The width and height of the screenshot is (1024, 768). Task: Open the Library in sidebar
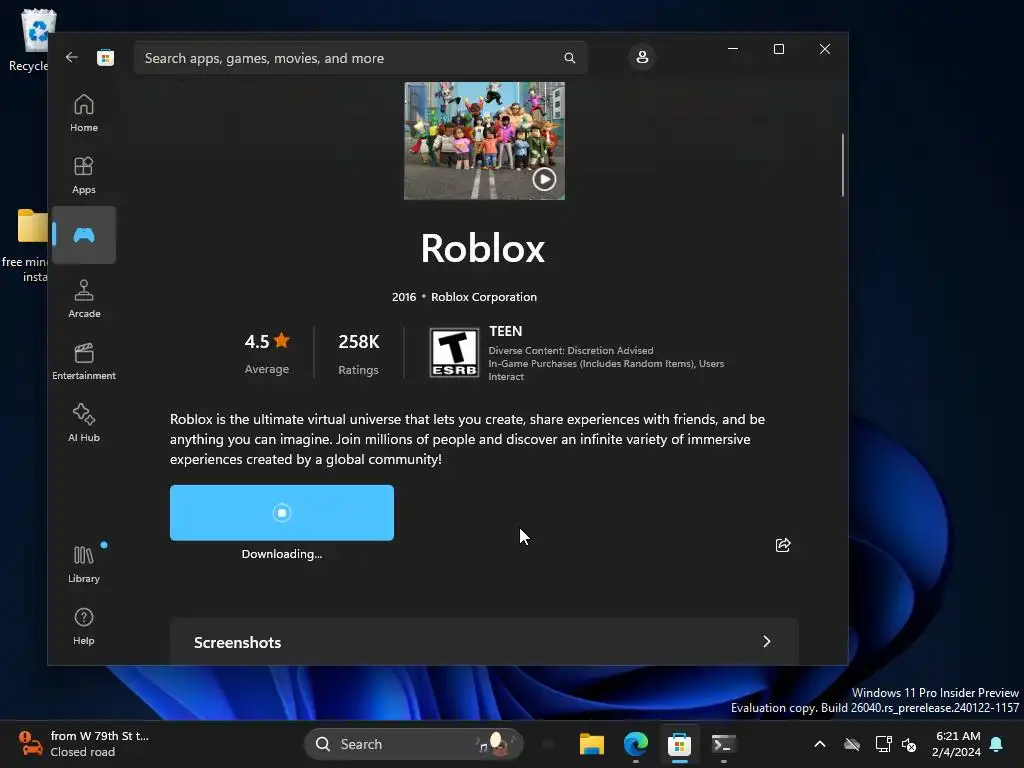point(84,564)
